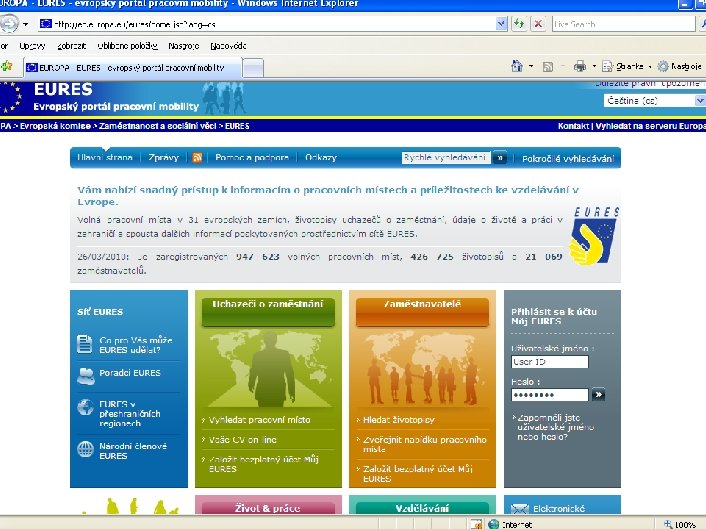Click the Uchazeči o zaměstnání header button
The width and height of the screenshot is (706, 529).
268,312
